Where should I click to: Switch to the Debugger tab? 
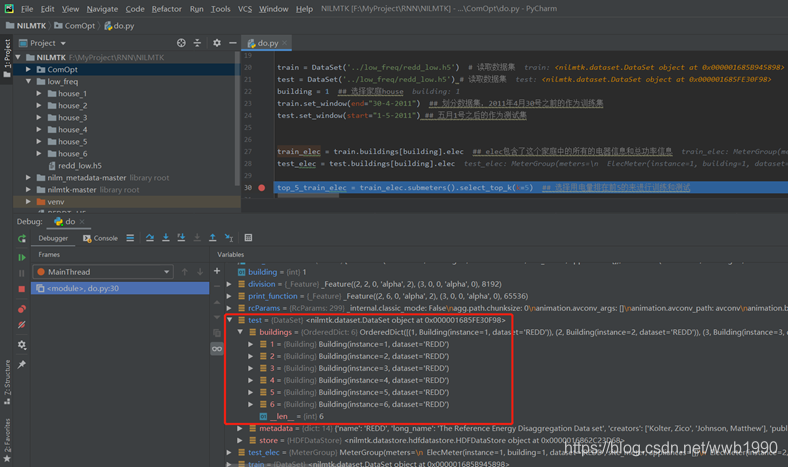tap(53, 238)
